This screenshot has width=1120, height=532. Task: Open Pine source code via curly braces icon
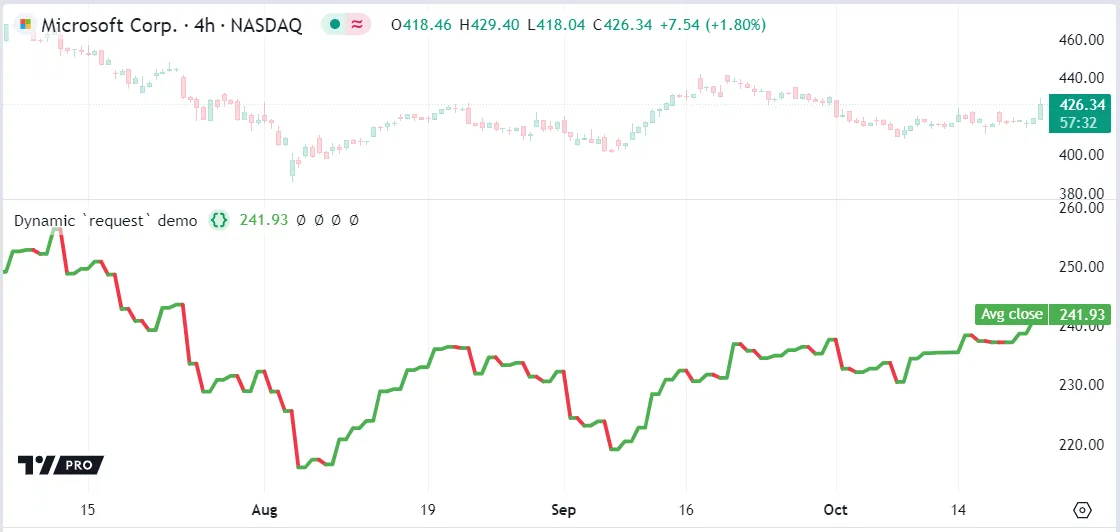219,220
